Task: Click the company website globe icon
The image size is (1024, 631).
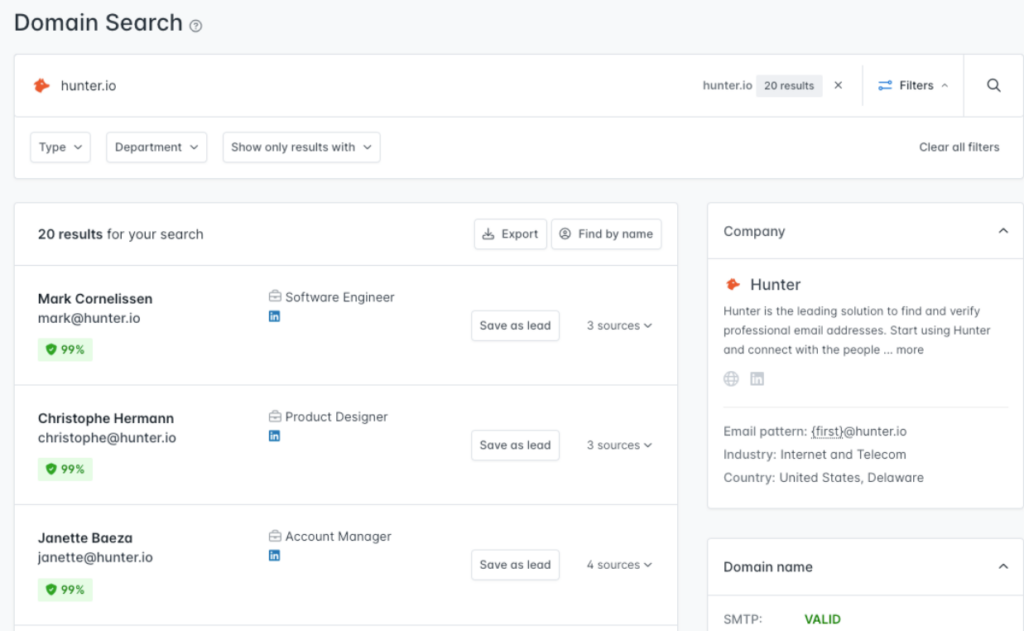Action: coord(731,379)
